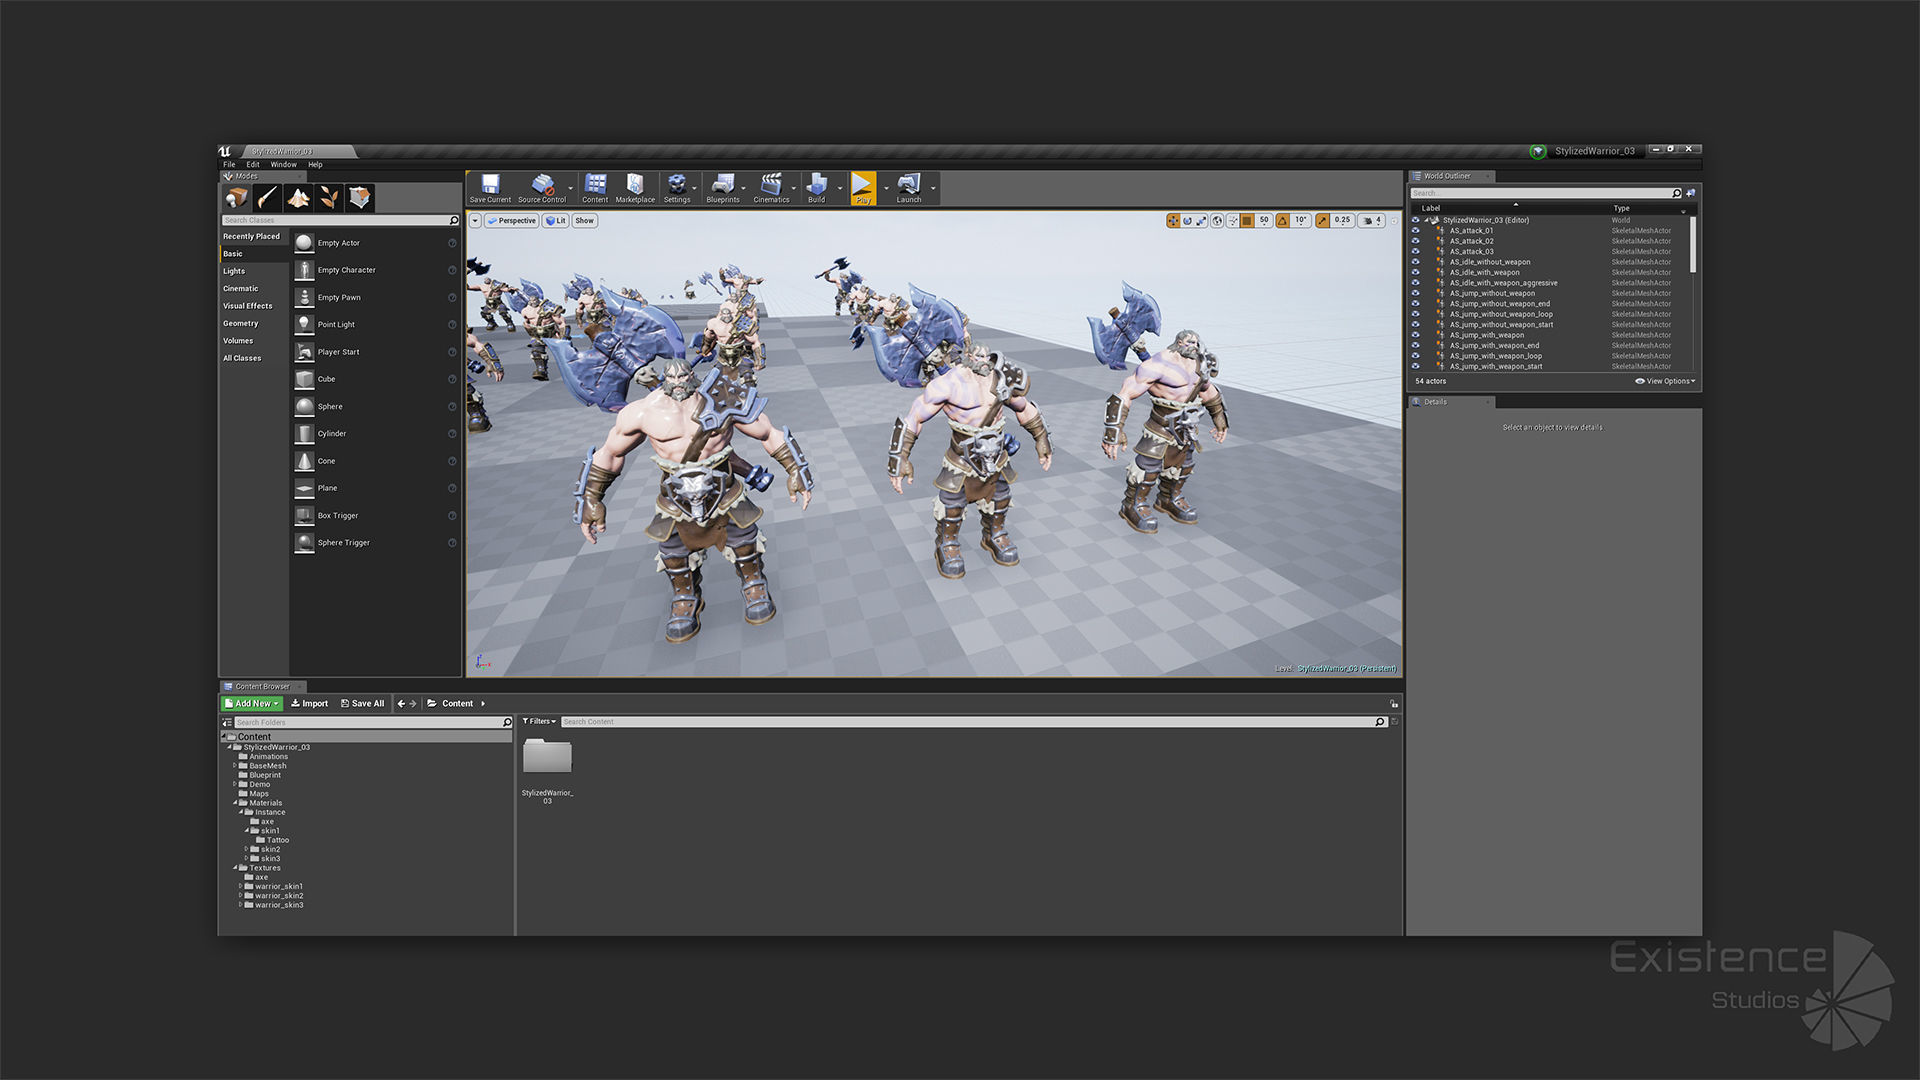
Task: Click the back arrow in Content Browser
Action: 401,704
